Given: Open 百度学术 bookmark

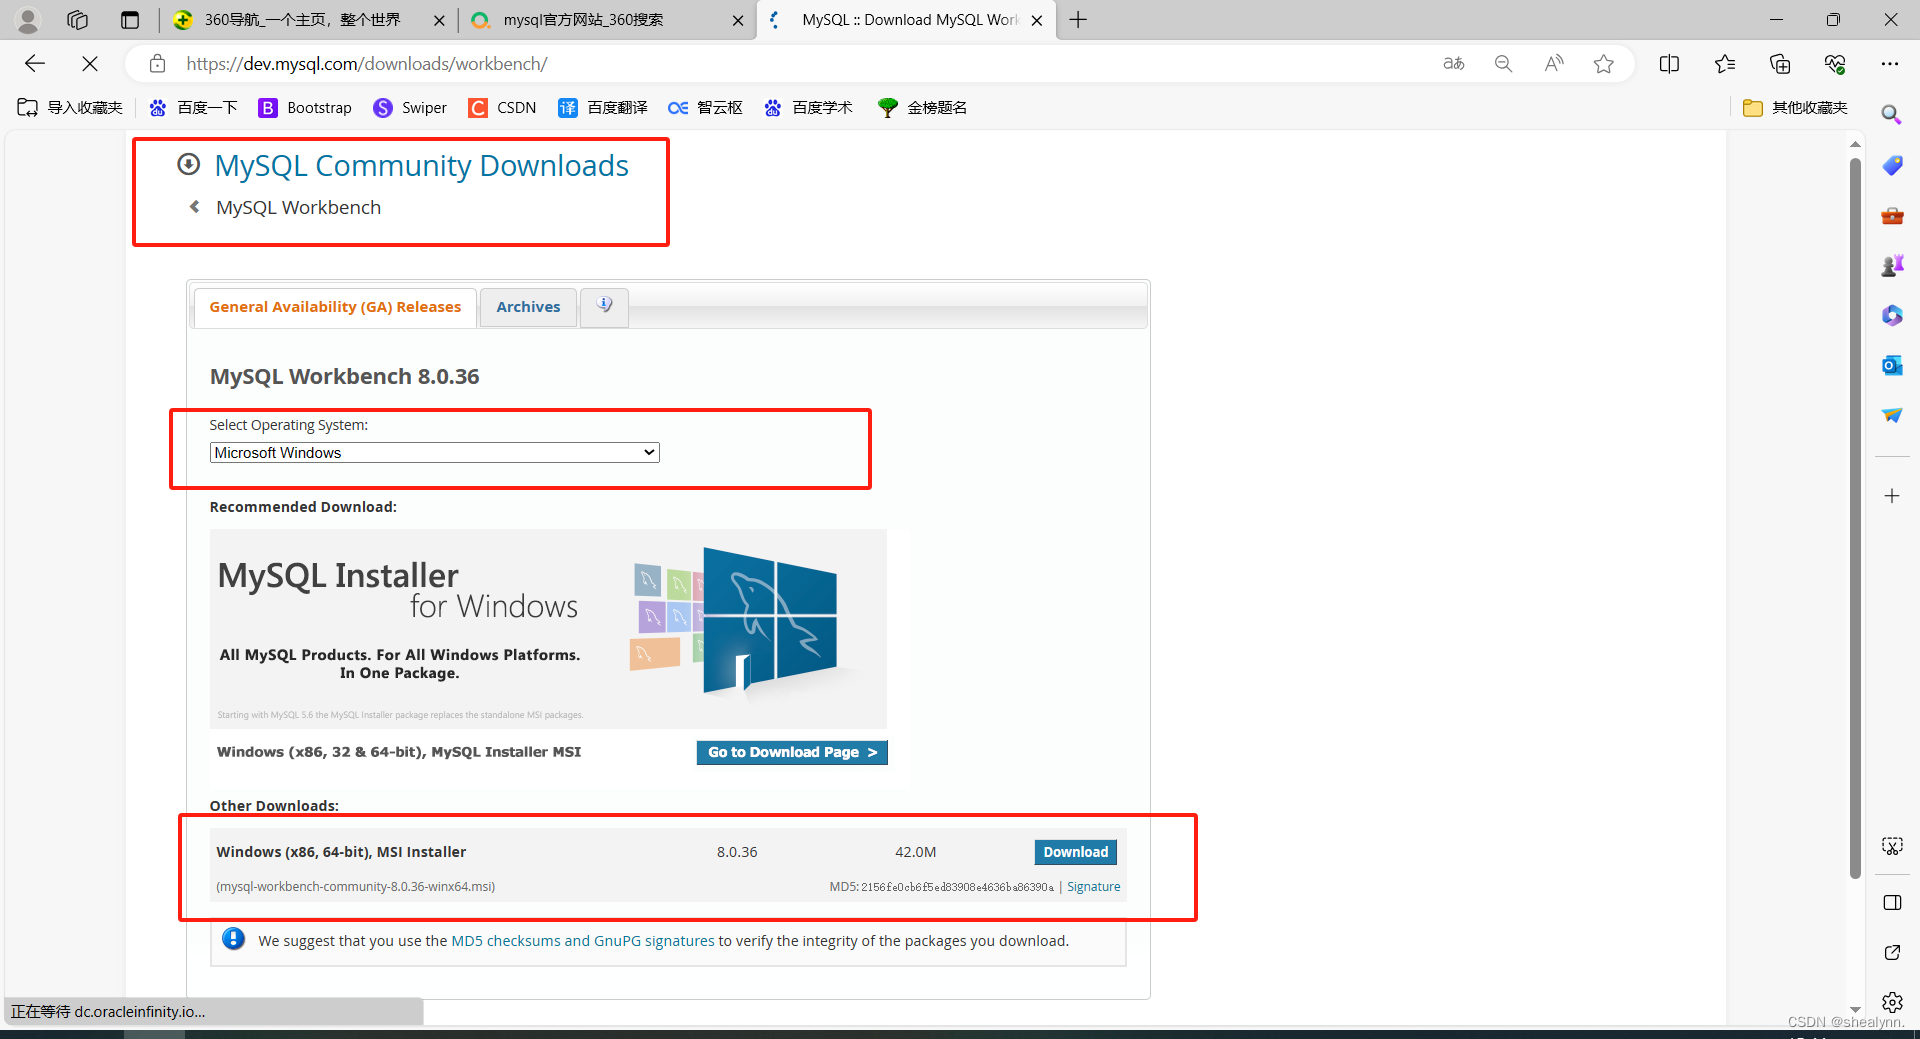Looking at the screenshot, I should pos(808,107).
